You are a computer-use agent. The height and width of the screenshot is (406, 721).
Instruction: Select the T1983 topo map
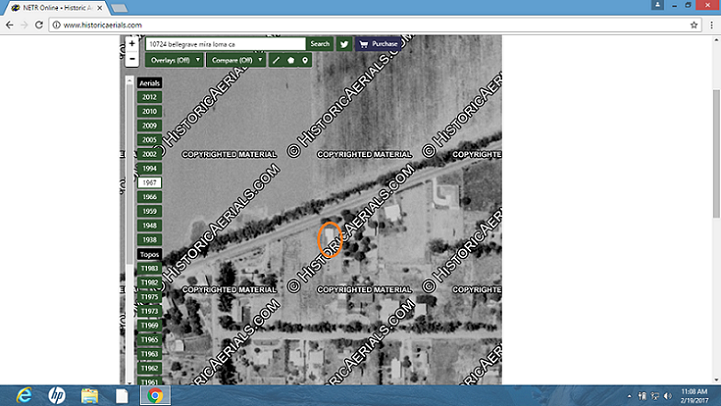pyautogui.click(x=149, y=269)
